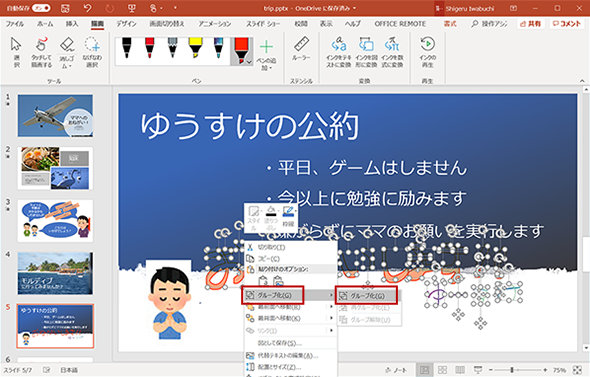Choose コピー(C) from context menu
Image resolution: width=590 pixels, height=377 pixels.
click(290, 258)
